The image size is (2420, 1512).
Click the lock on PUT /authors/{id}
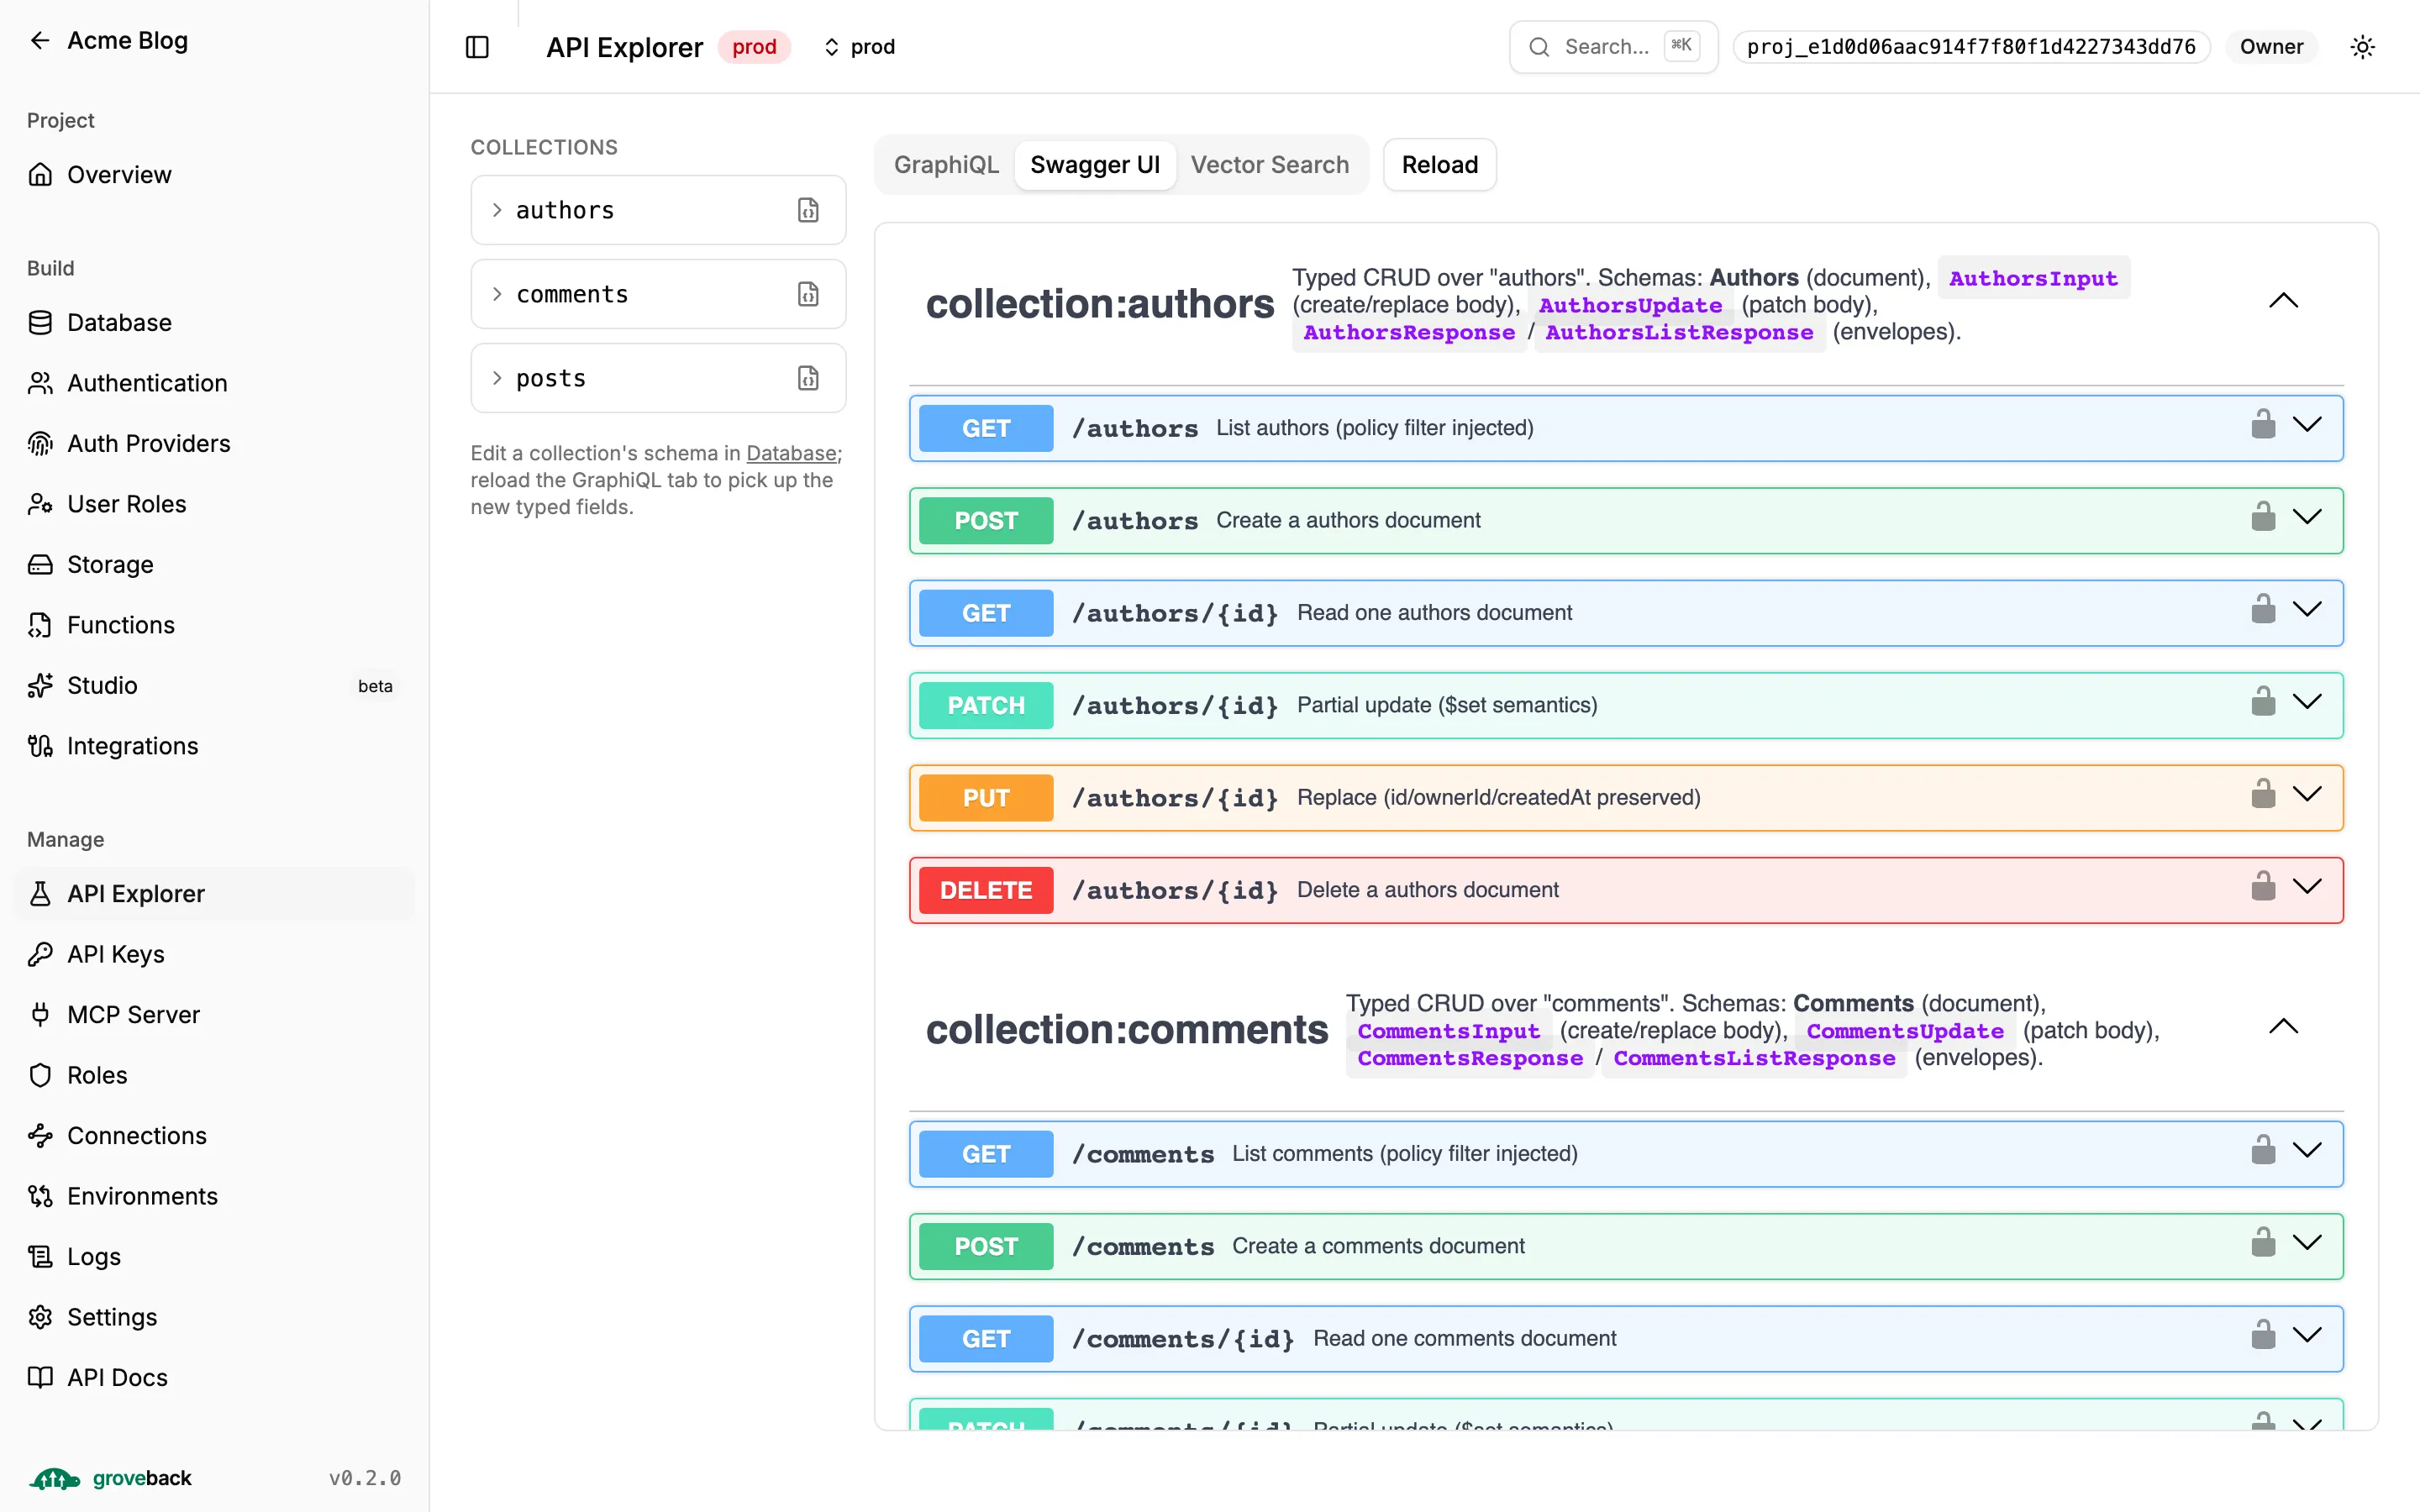(x=2263, y=794)
